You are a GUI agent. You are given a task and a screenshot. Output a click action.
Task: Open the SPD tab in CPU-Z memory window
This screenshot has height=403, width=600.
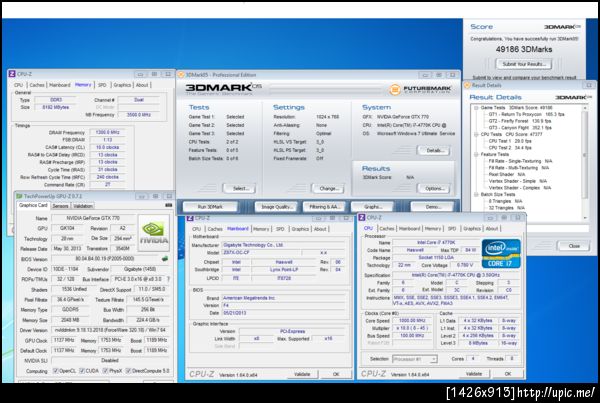(101, 85)
